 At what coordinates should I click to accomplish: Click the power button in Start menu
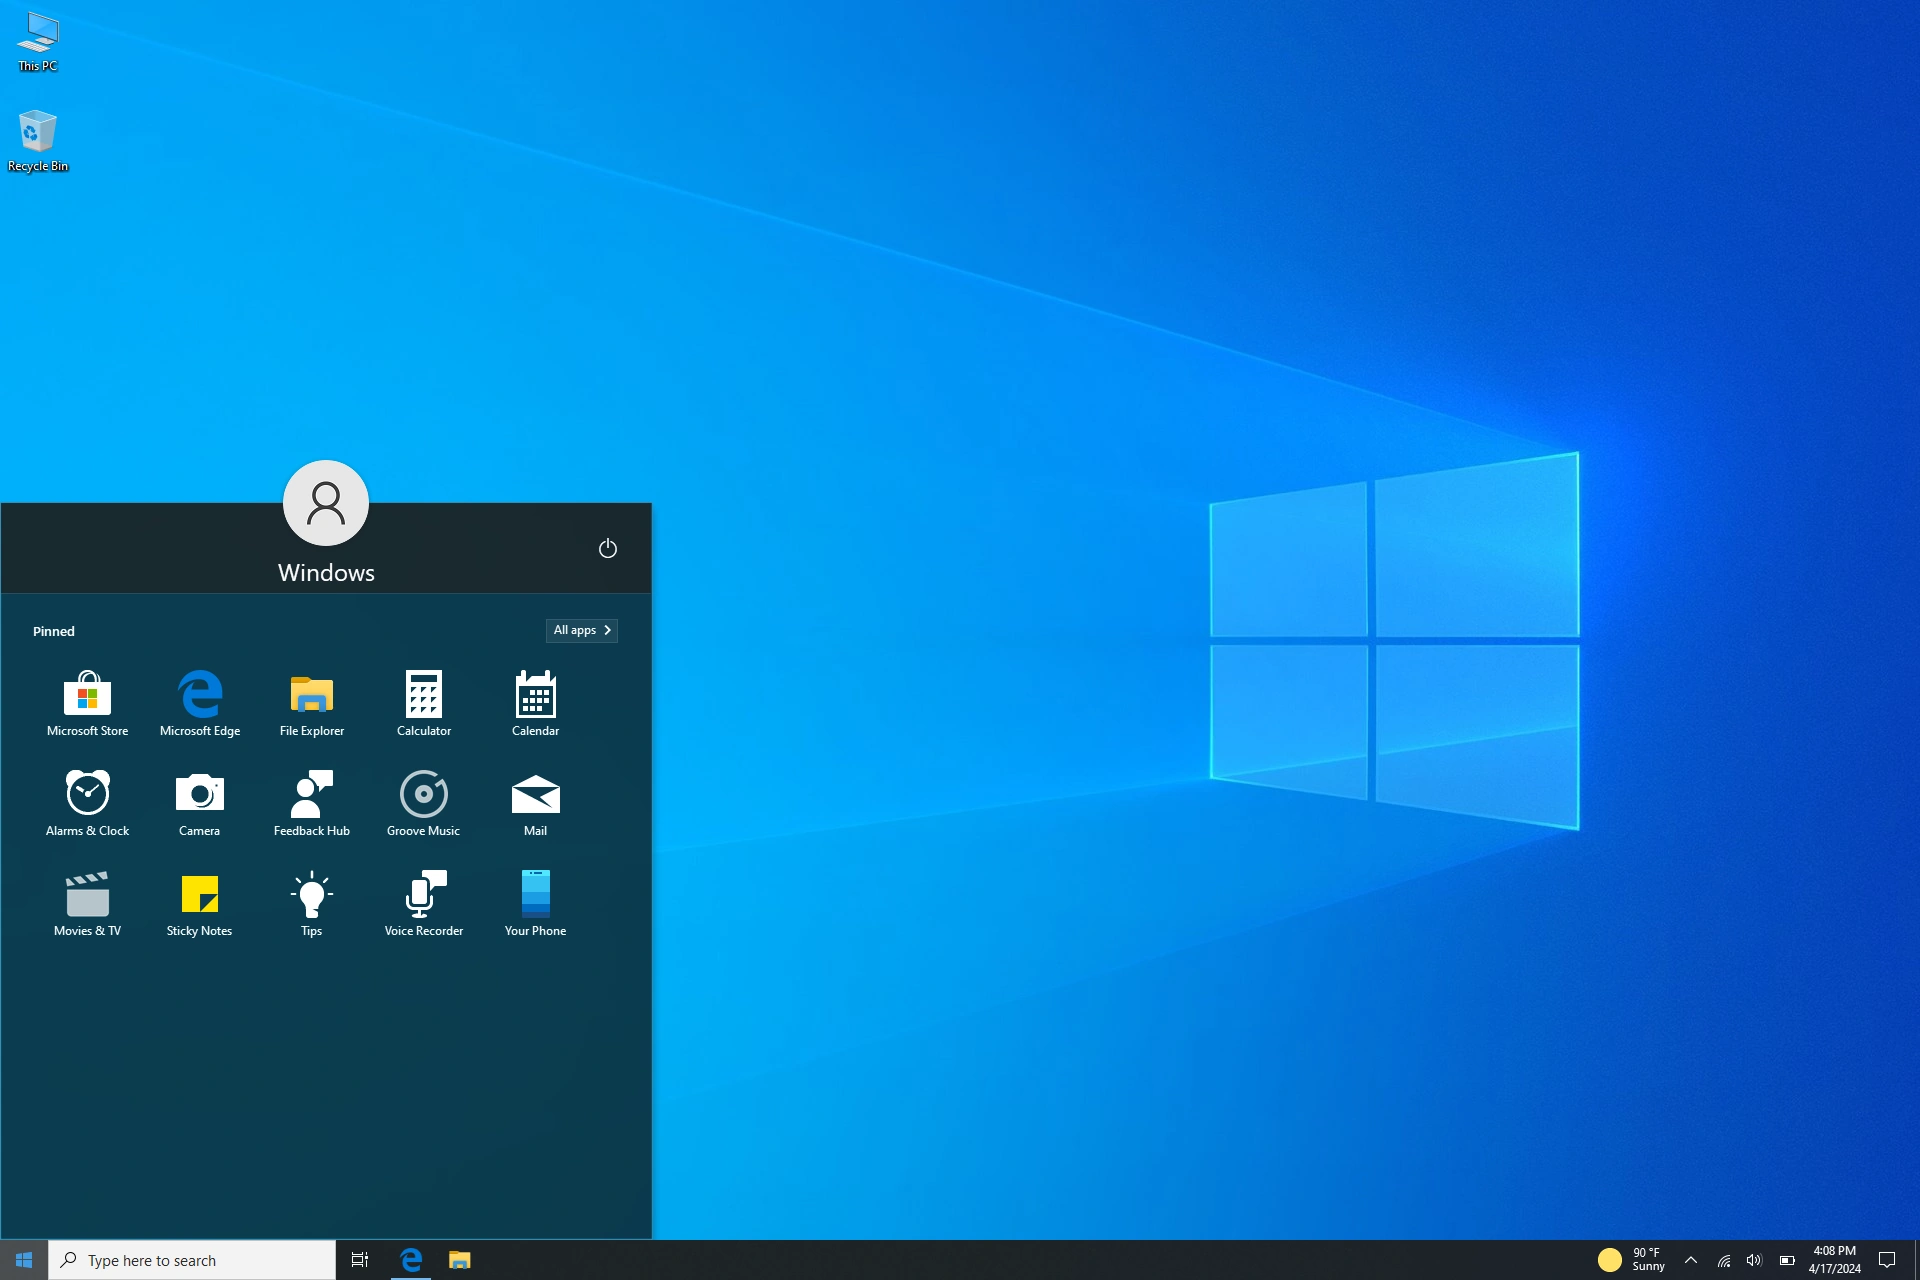click(x=607, y=548)
